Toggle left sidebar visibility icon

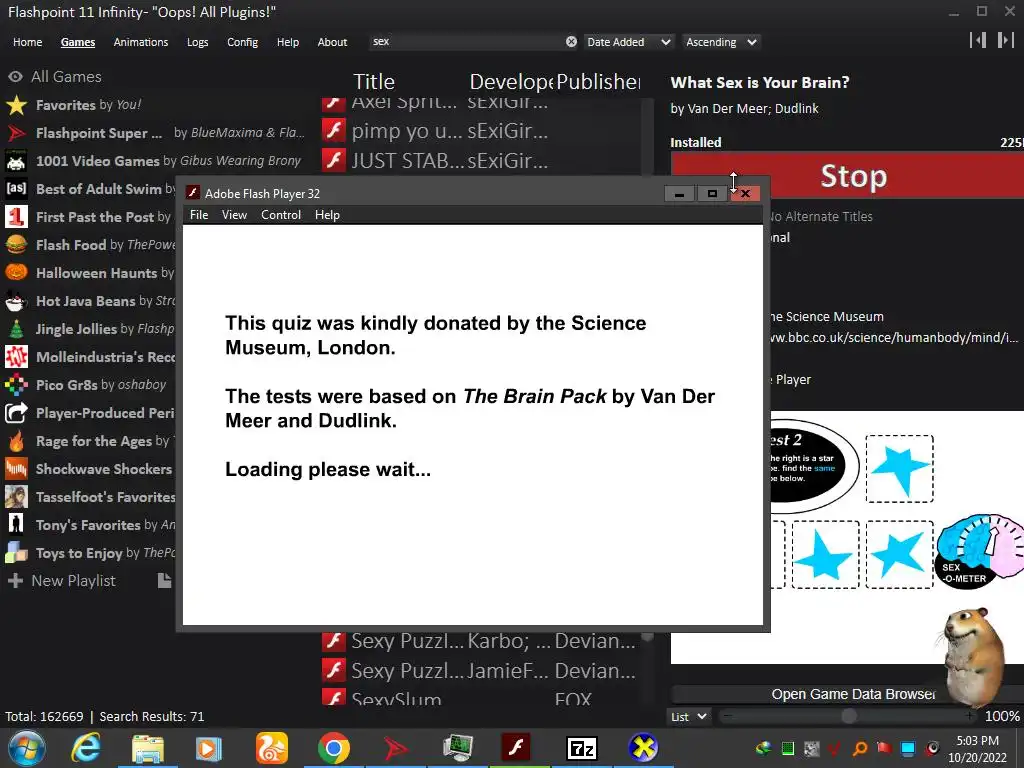click(978, 40)
